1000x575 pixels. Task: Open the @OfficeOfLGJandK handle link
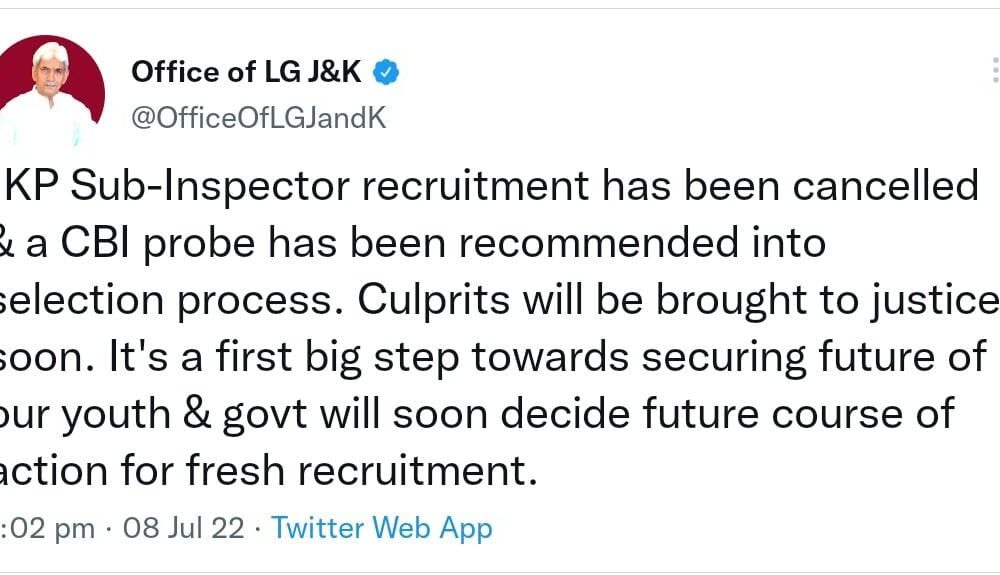258,117
